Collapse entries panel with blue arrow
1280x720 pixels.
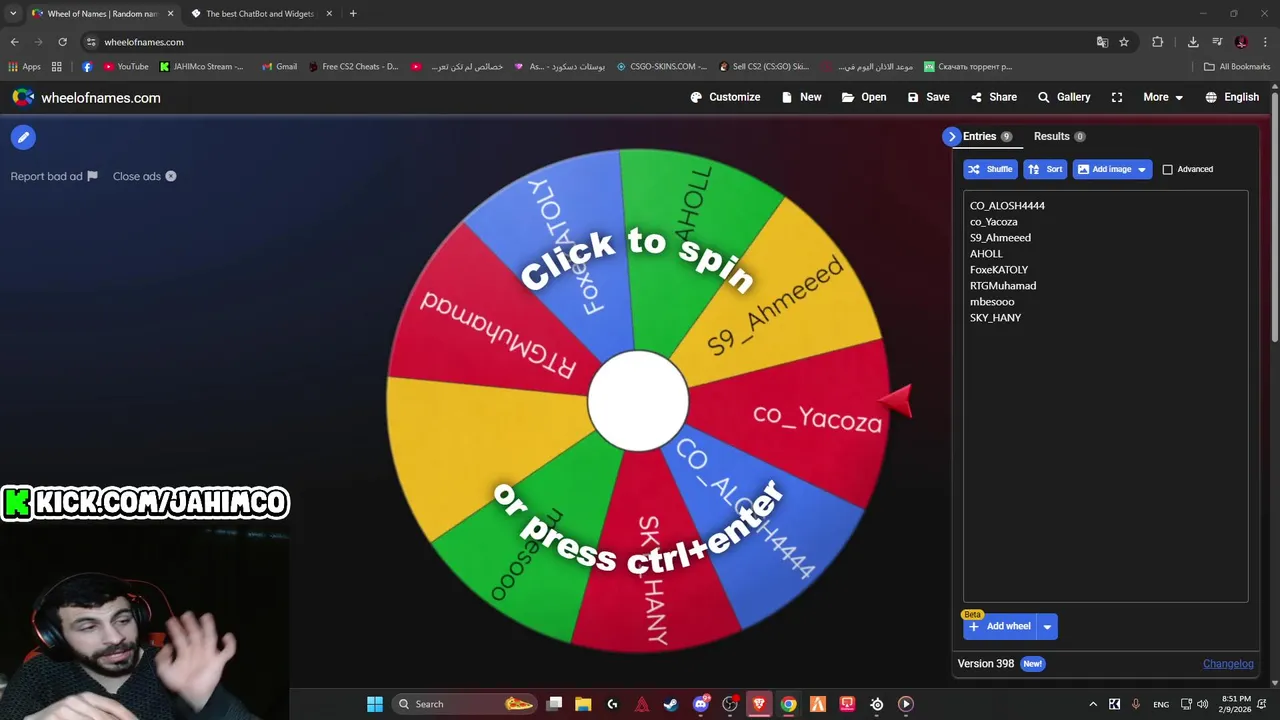tap(951, 136)
